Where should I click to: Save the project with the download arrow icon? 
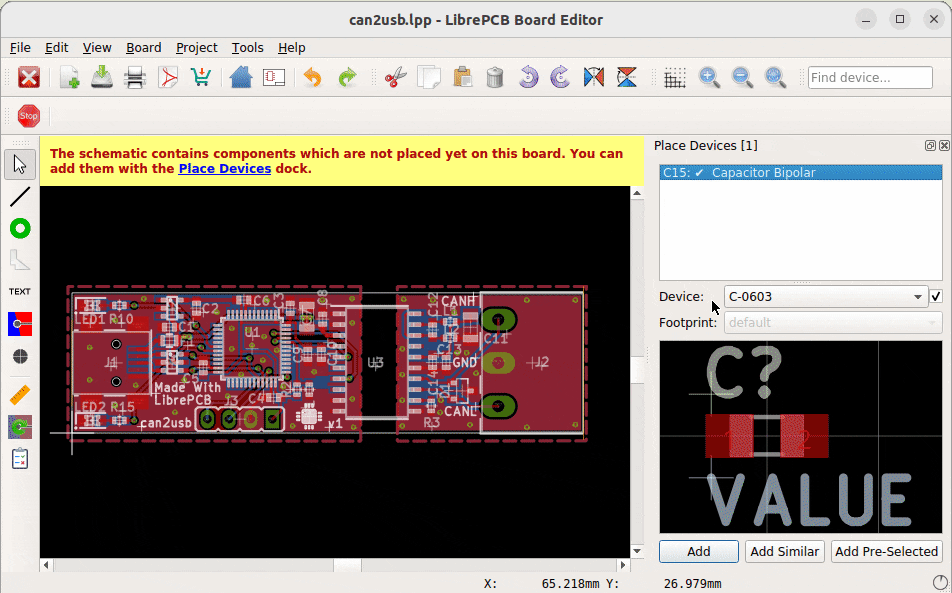(102, 78)
